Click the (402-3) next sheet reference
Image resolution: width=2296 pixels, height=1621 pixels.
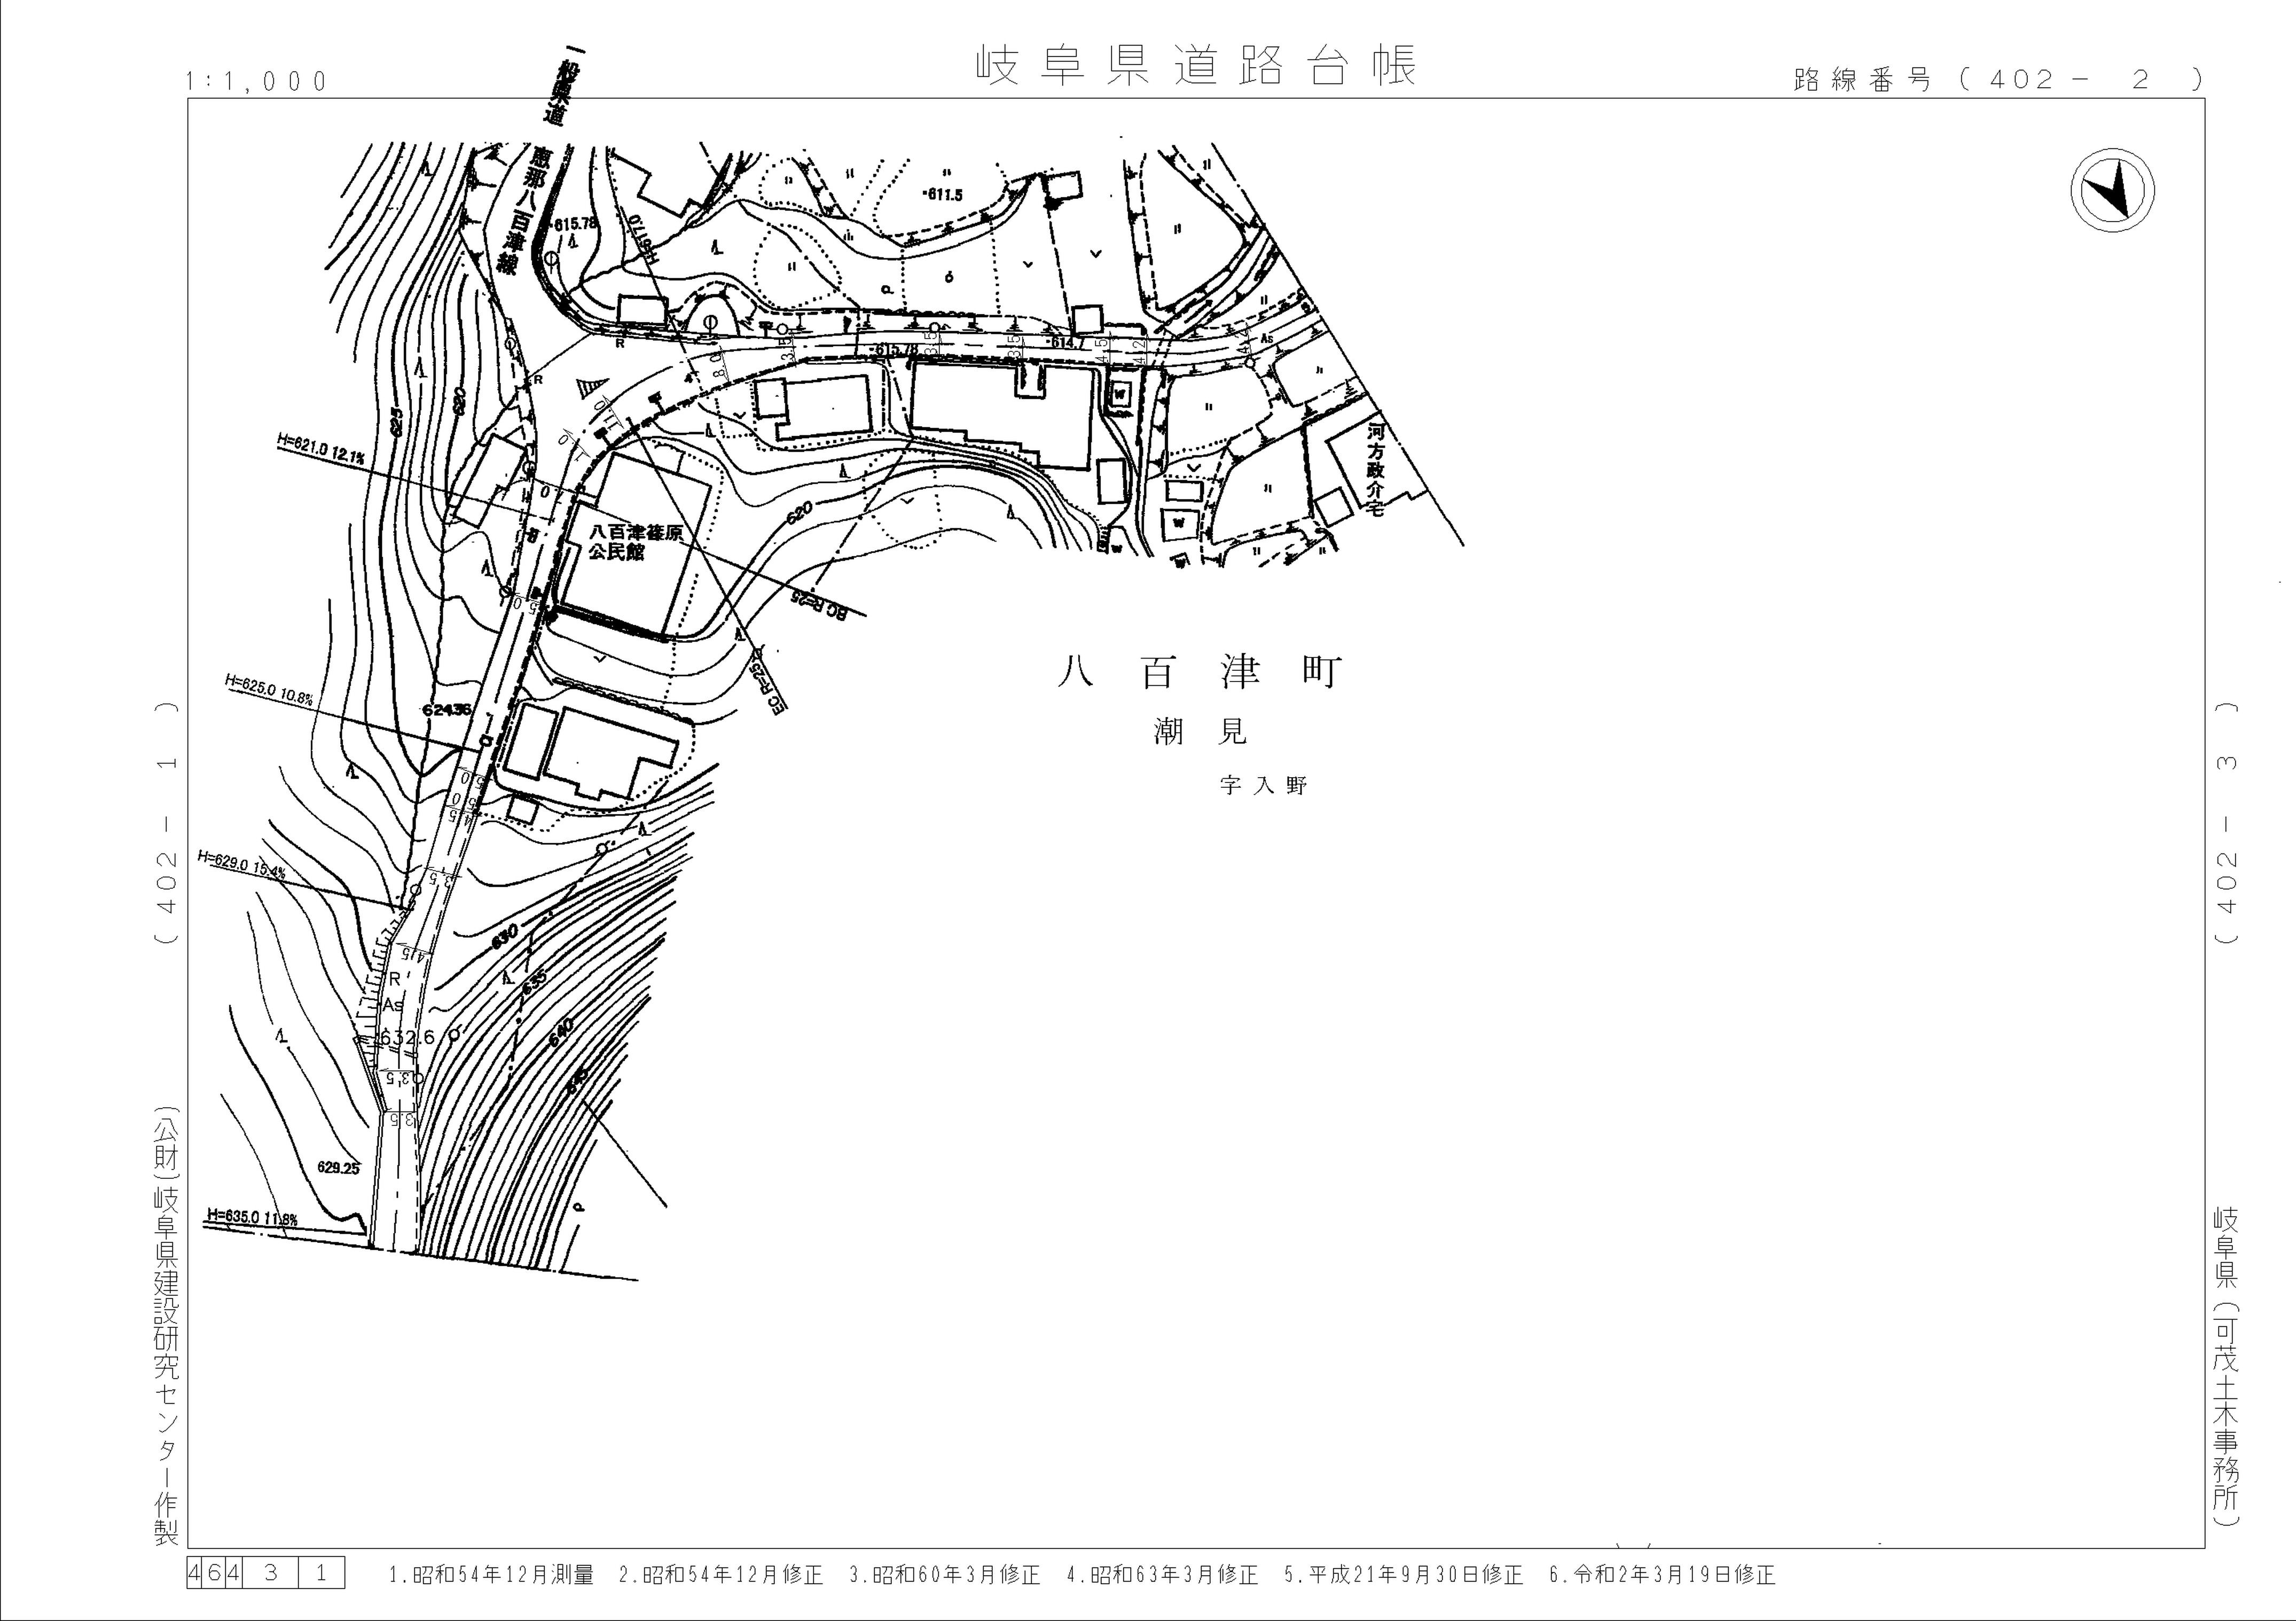click(2226, 822)
